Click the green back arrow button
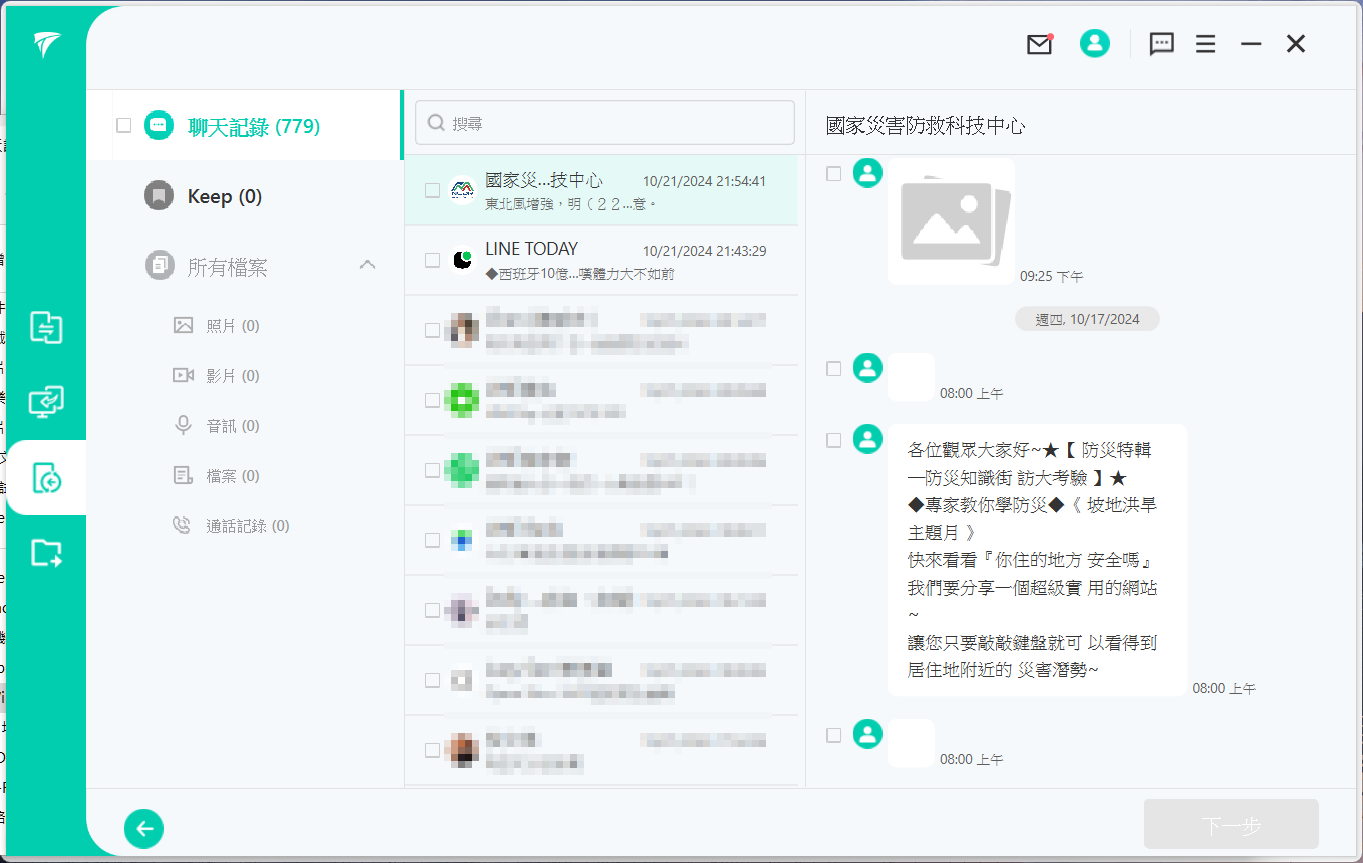Screen dimensions: 1363x863 144,828
